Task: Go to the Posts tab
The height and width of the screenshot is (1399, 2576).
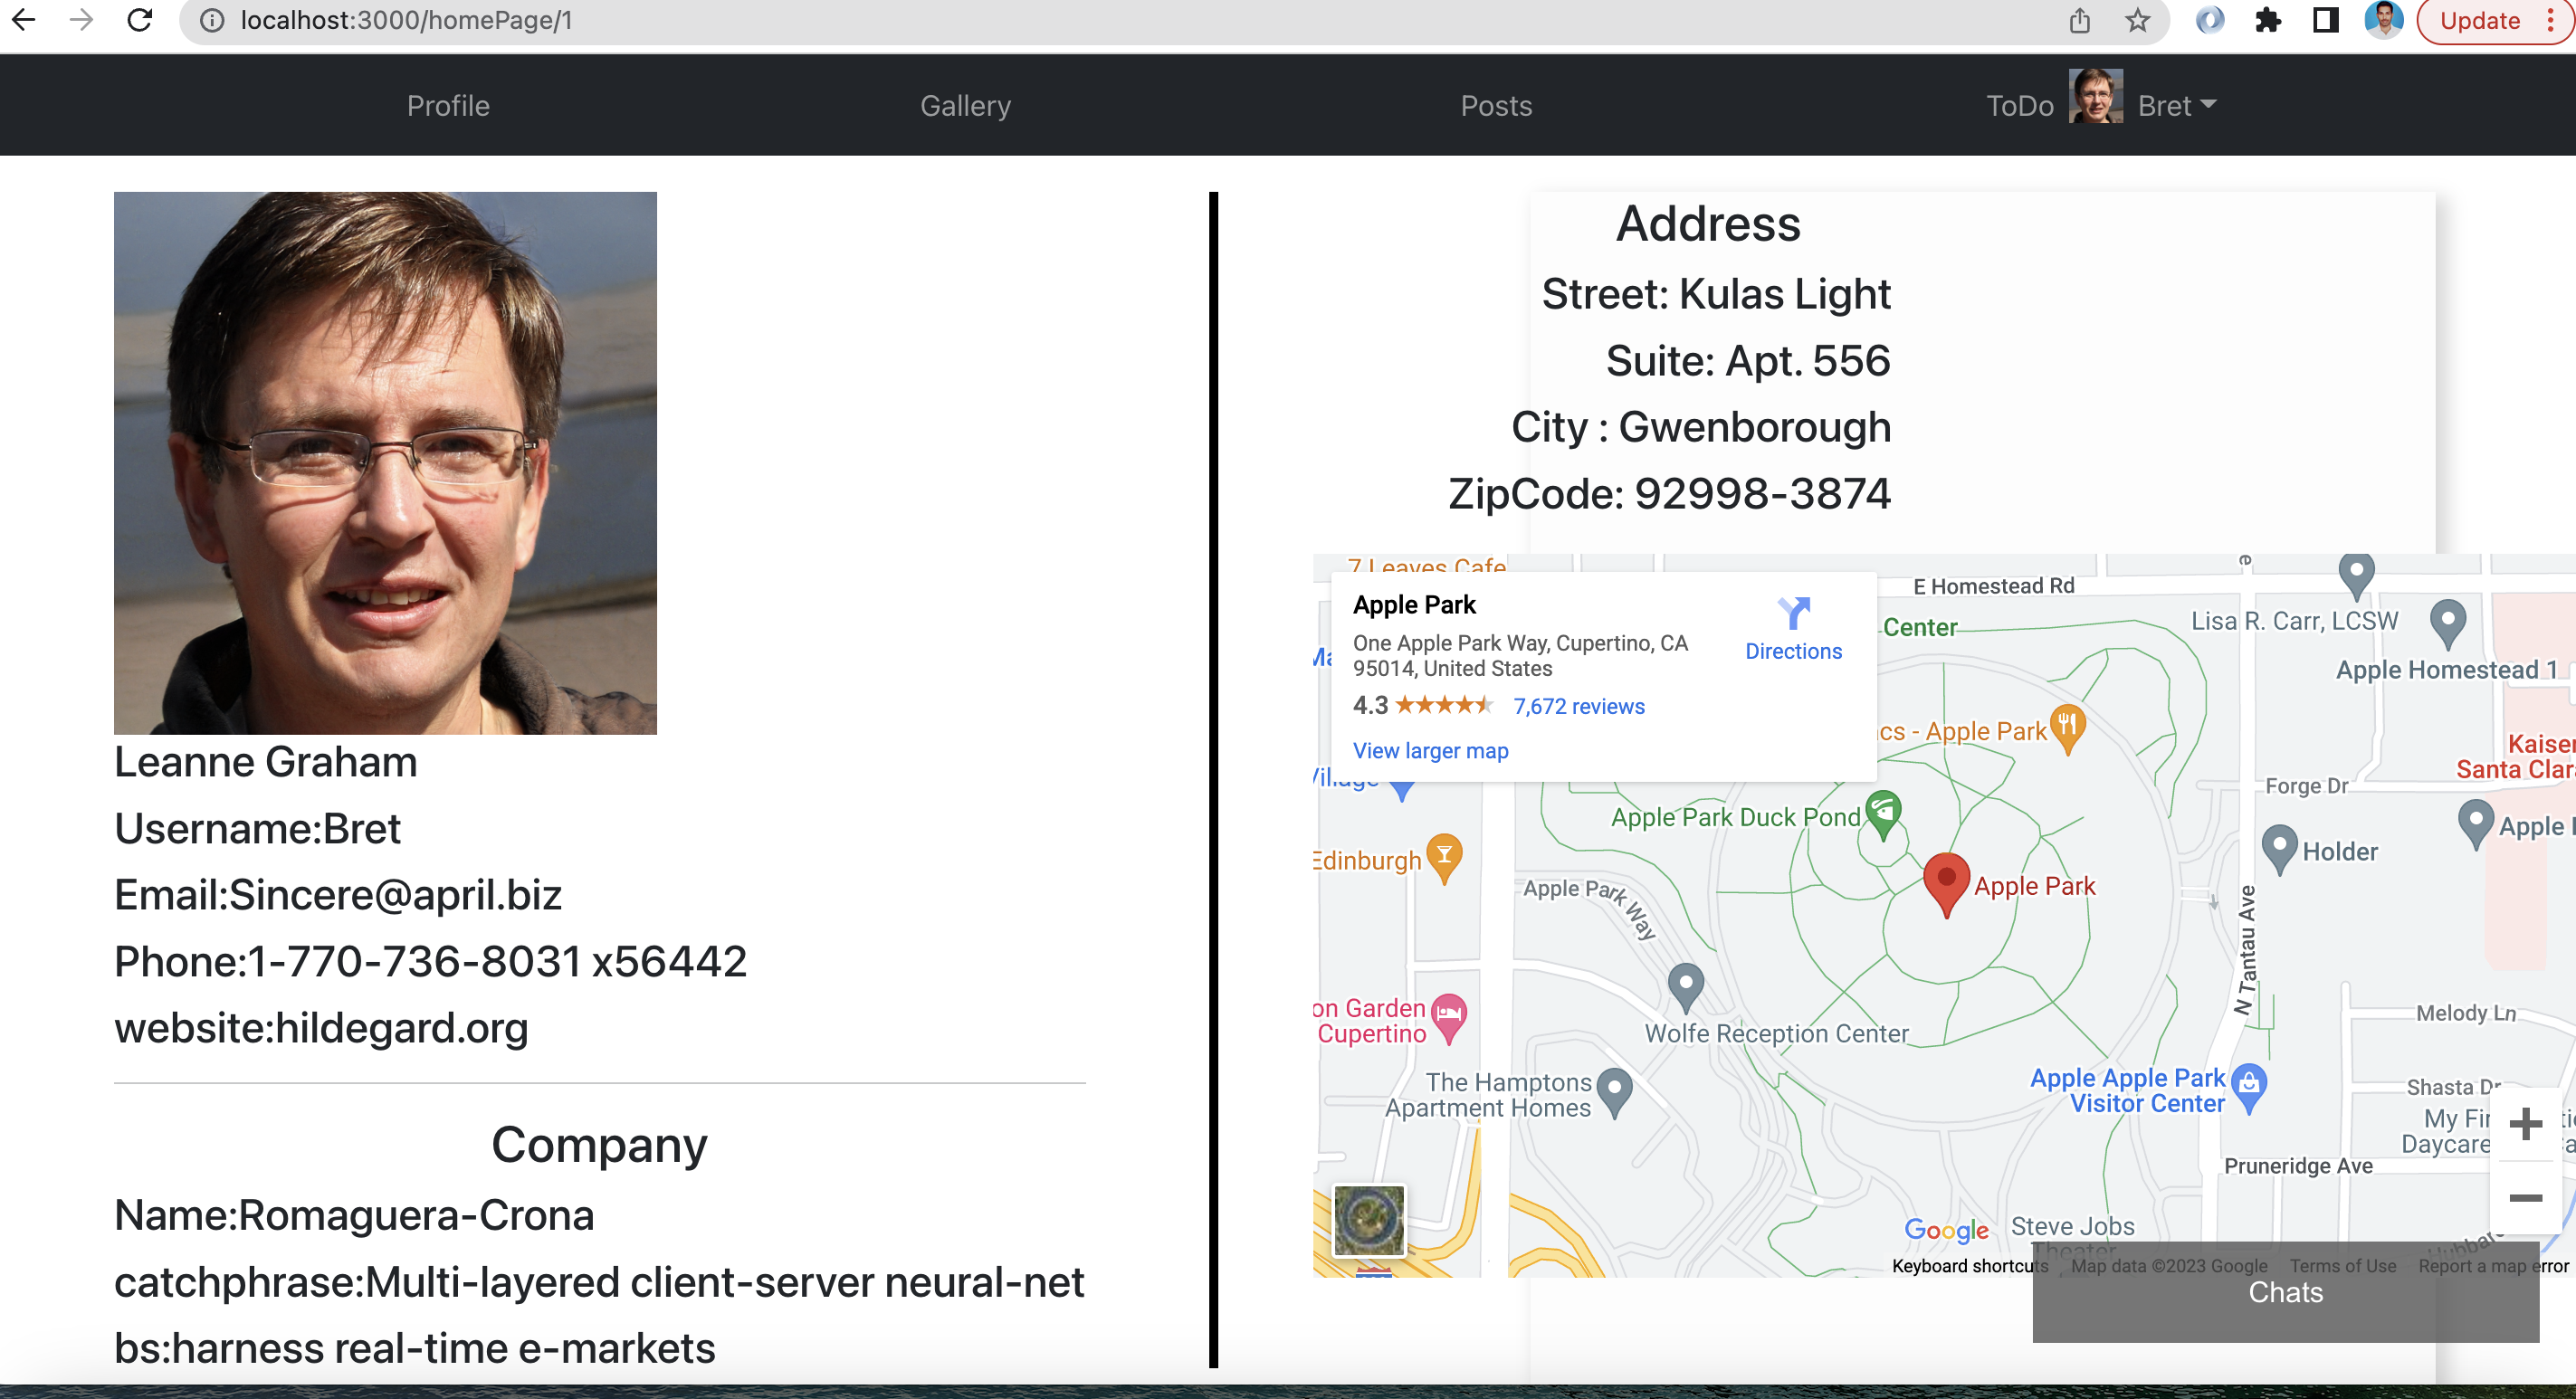Action: point(1495,106)
